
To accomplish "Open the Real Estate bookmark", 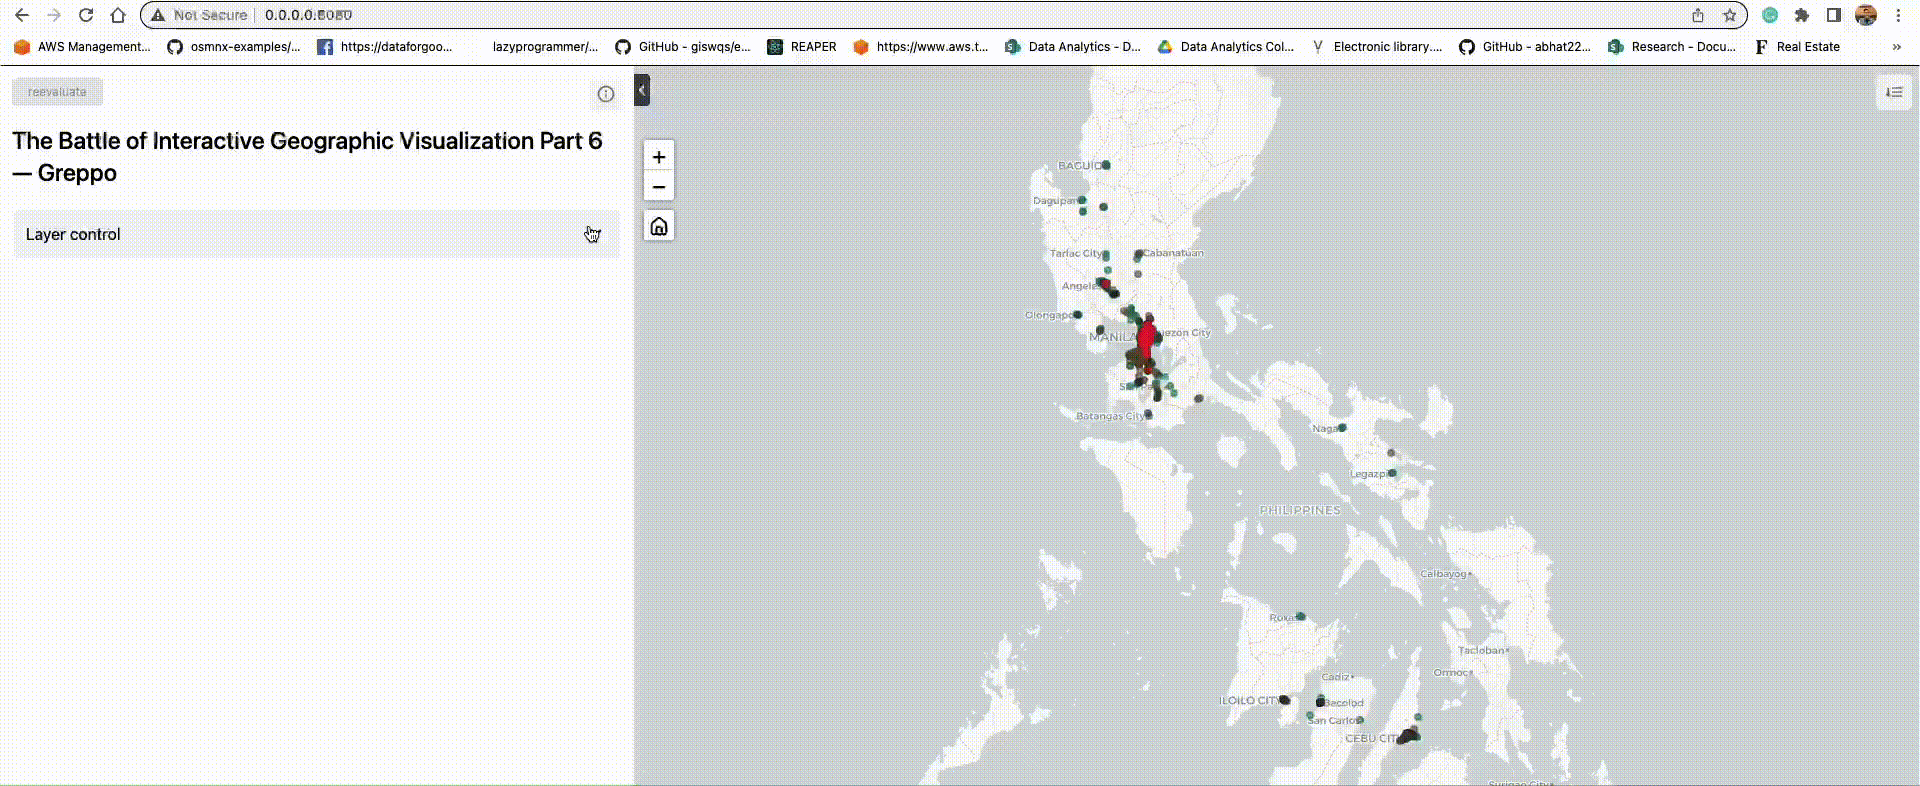I will click(1797, 47).
